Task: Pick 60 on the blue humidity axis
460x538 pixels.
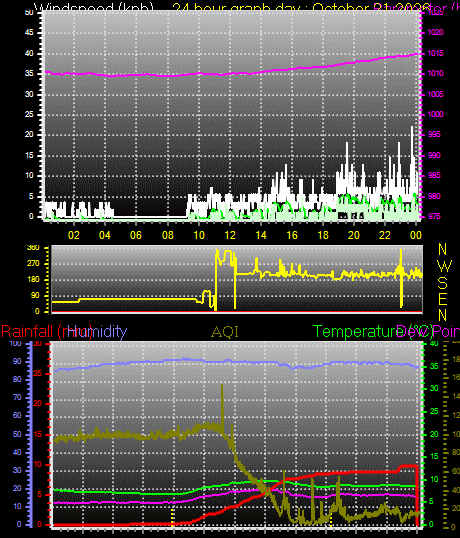Action: pyautogui.click(x=17, y=416)
